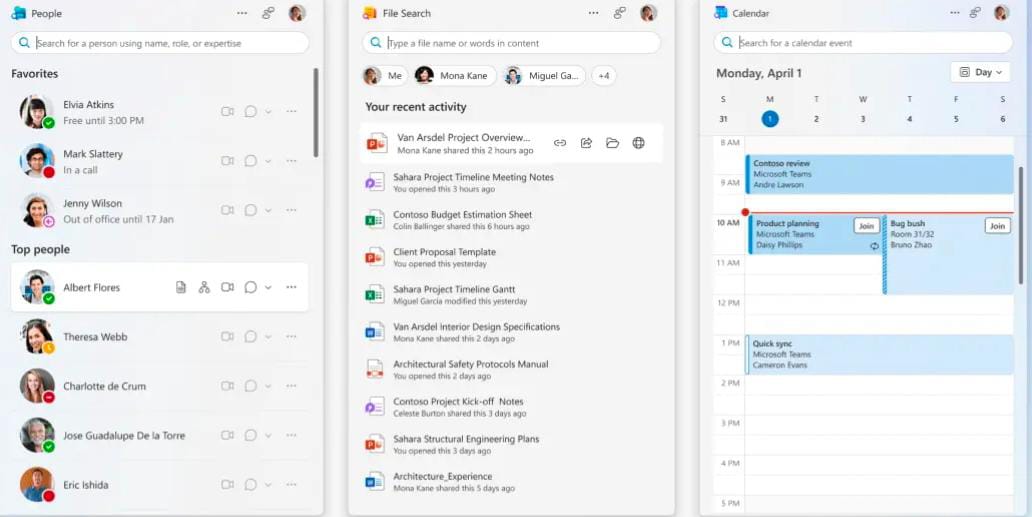The width and height of the screenshot is (1032, 517).
Task: Filter files by Mona Kane
Action: click(x=455, y=76)
